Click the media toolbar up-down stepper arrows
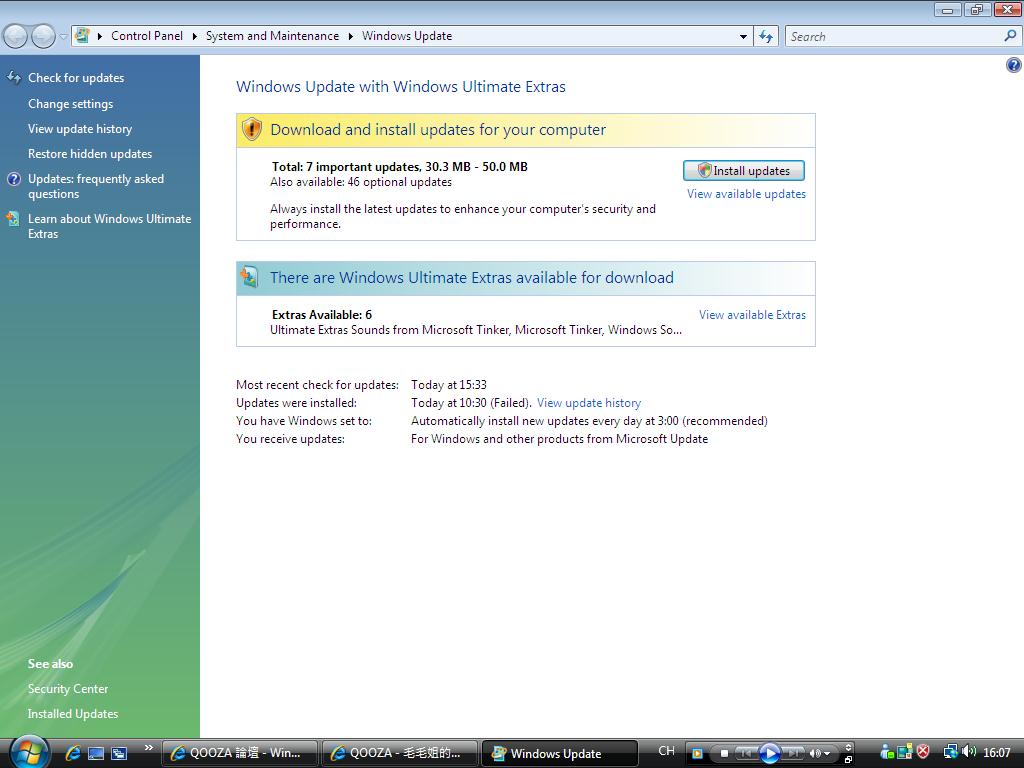The height and width of the screenshot is (768, 1024). point(848,747)
